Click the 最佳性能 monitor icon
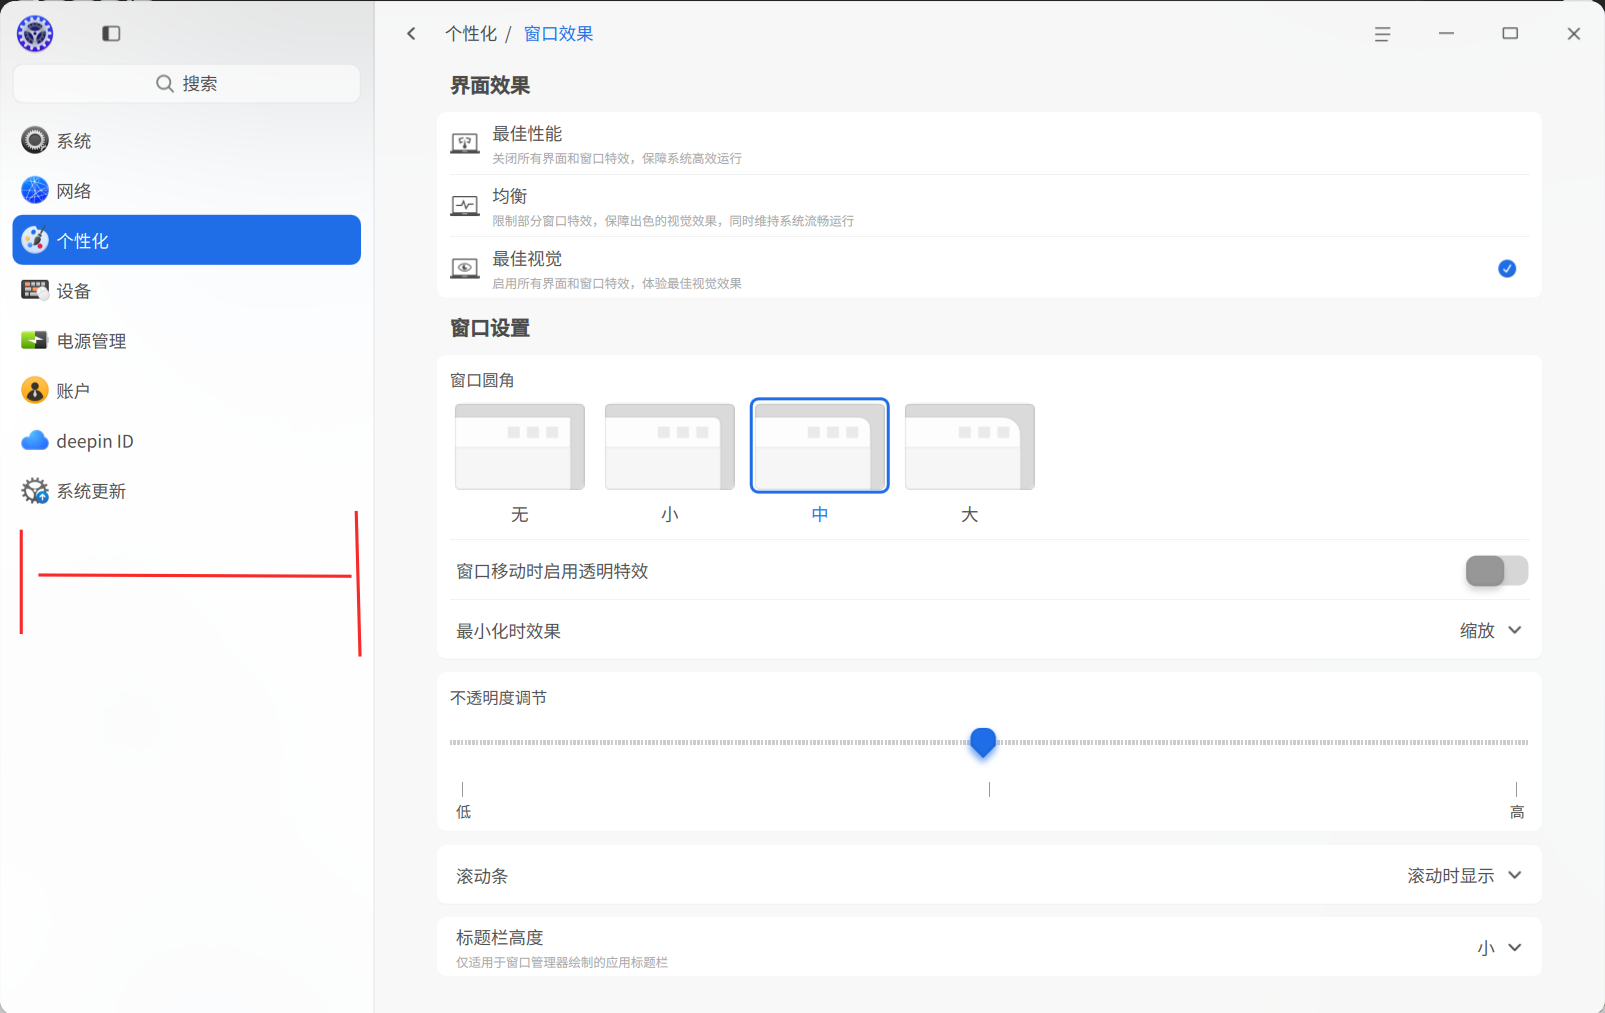Viewport: 1605px width, 1013px height. pyautogui.click(x=464, y=144)
